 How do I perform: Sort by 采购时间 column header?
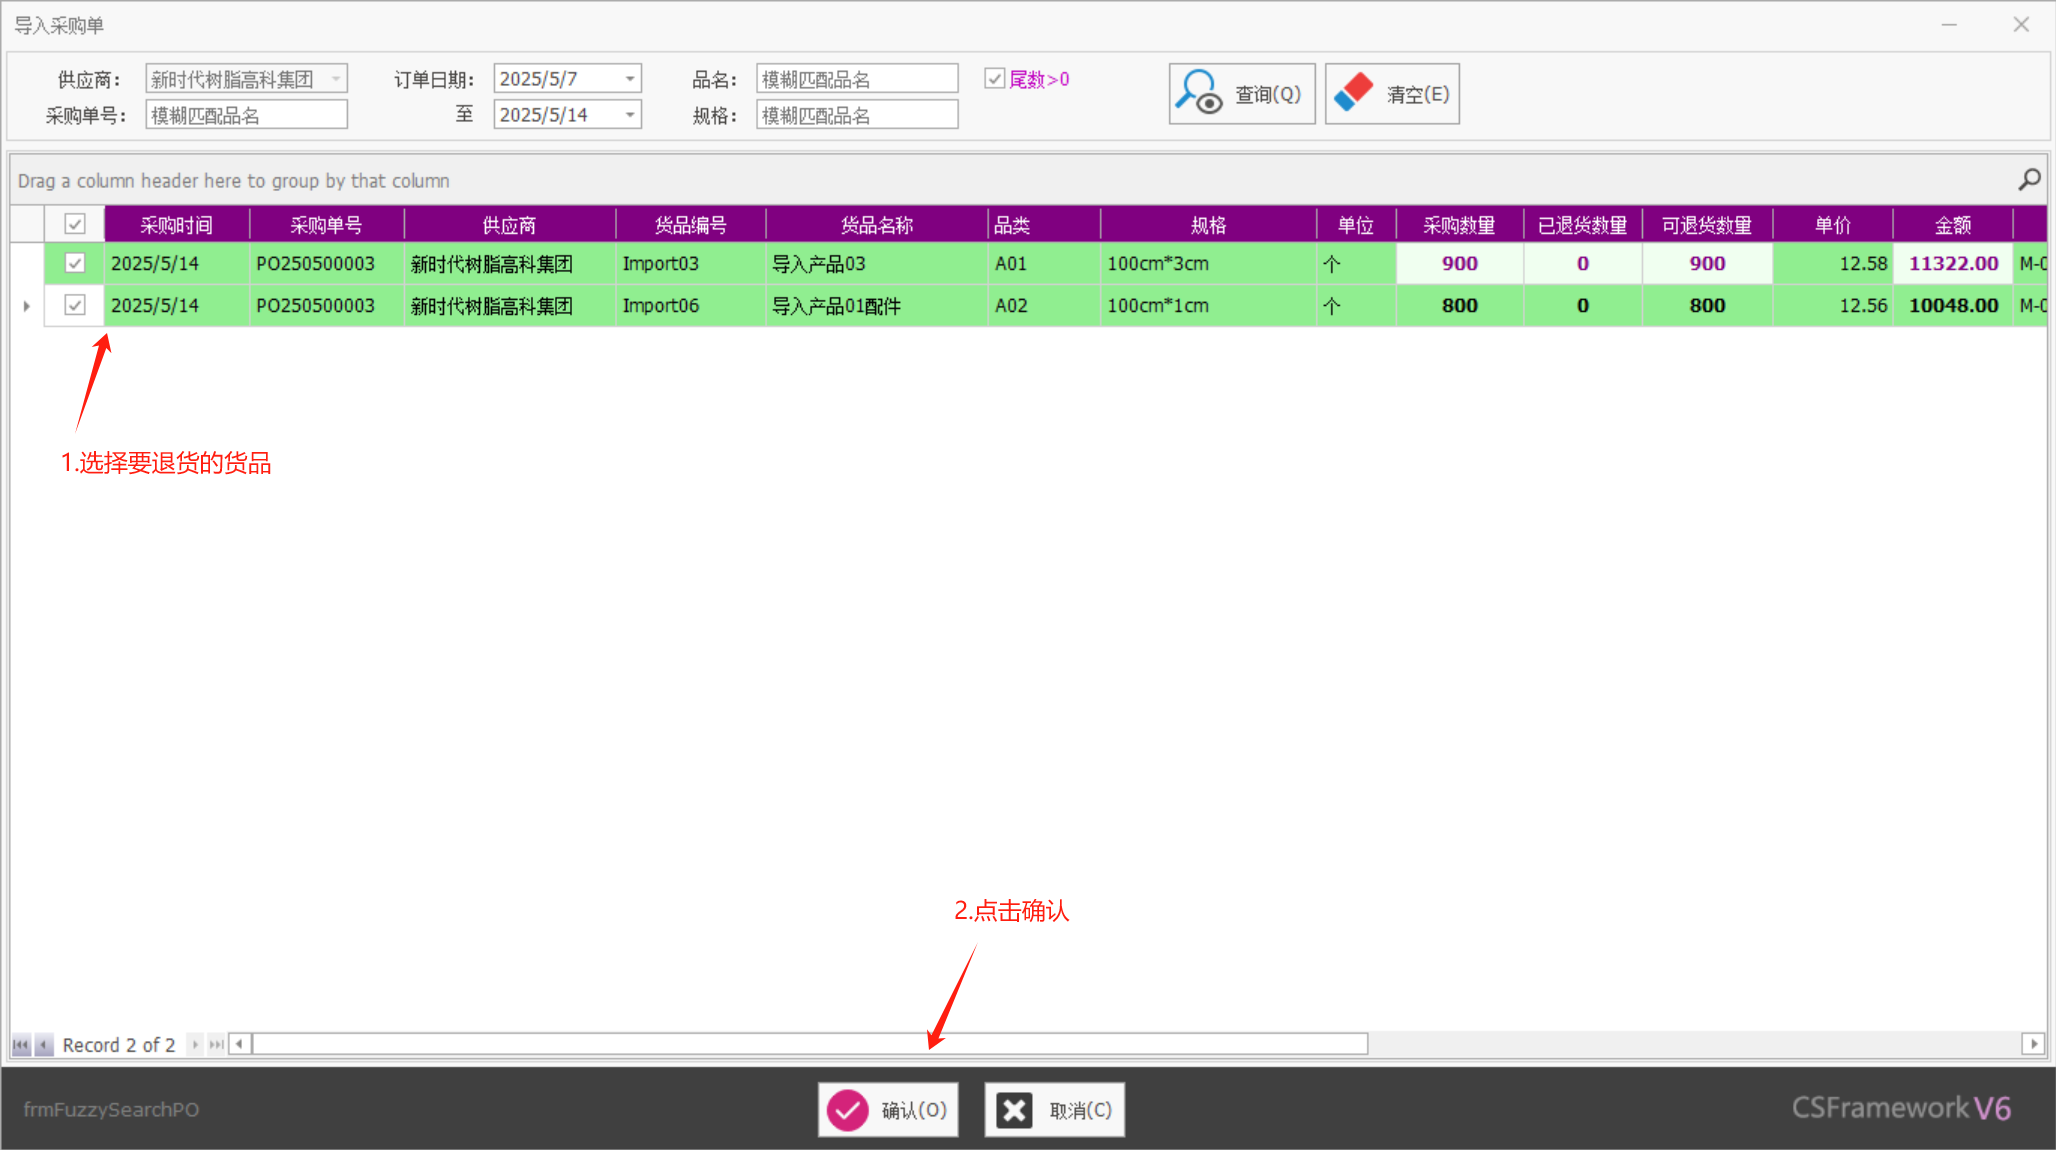pos(176,225)
